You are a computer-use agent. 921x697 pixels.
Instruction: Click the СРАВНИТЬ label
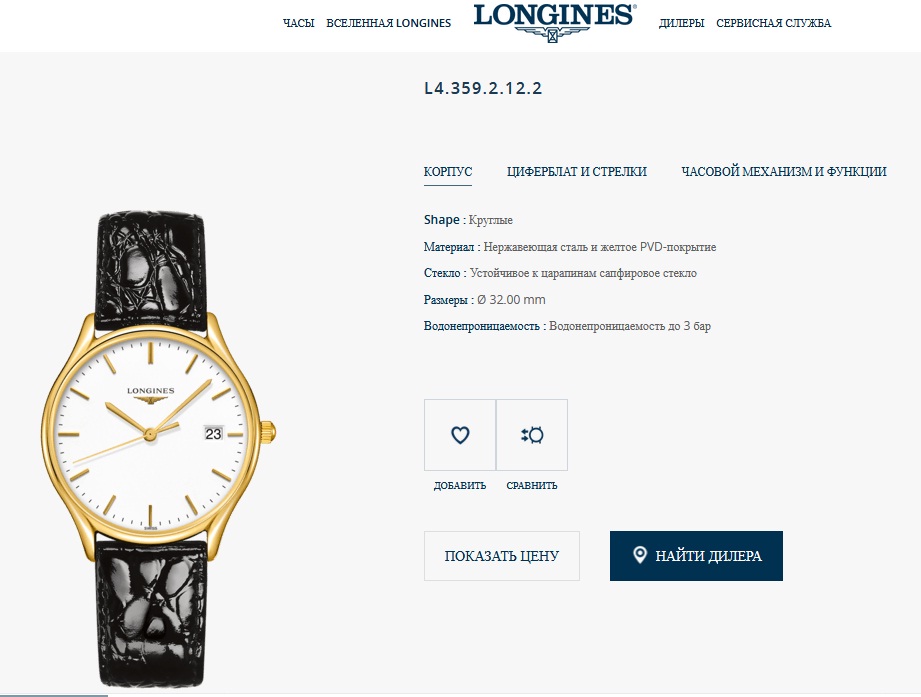[532, 486]
